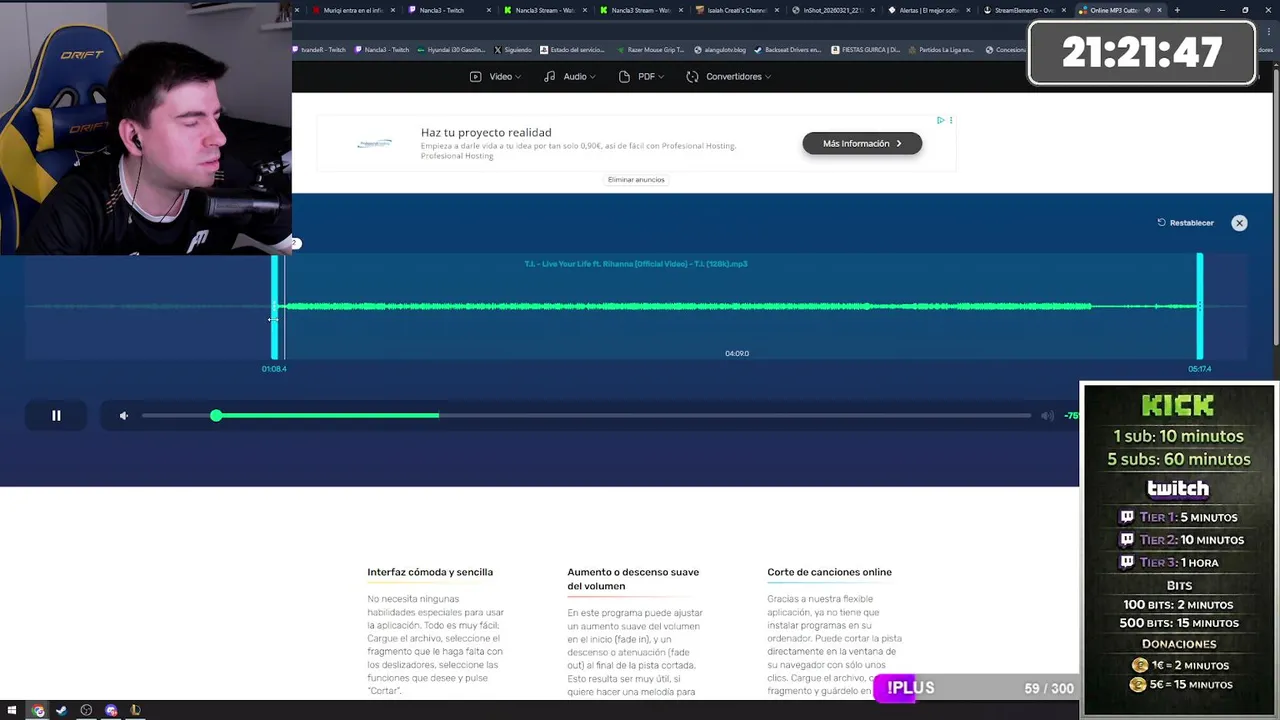The width and height of the screenshot is (1280, 720).
Task: Open Steam from the taskbar
Action: (61, 710)
